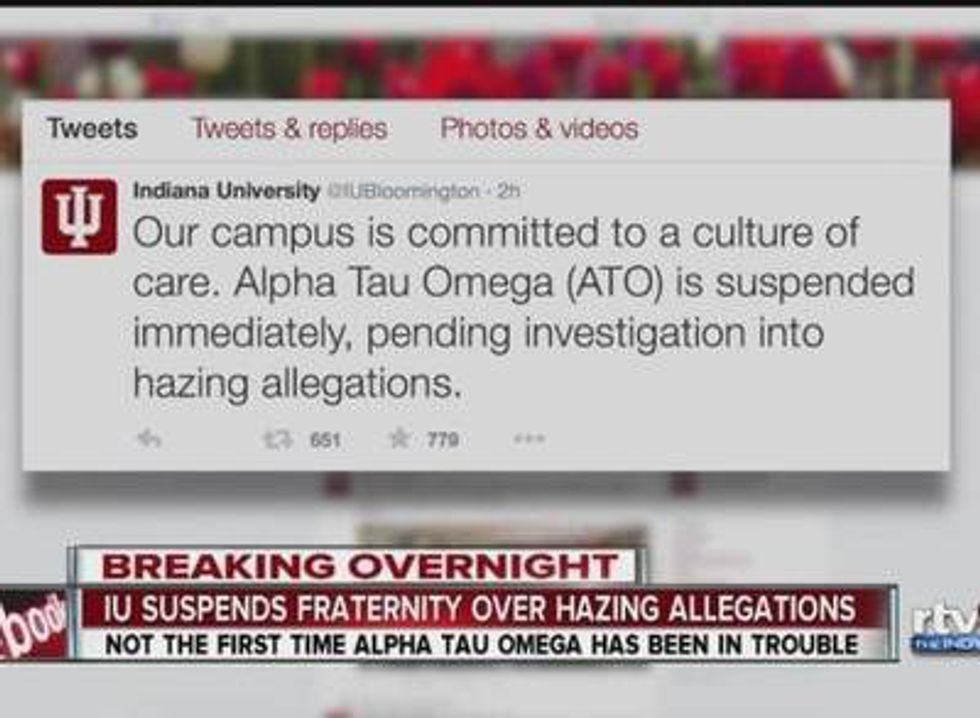Open the 2h timestamp on the tweet

508,191
